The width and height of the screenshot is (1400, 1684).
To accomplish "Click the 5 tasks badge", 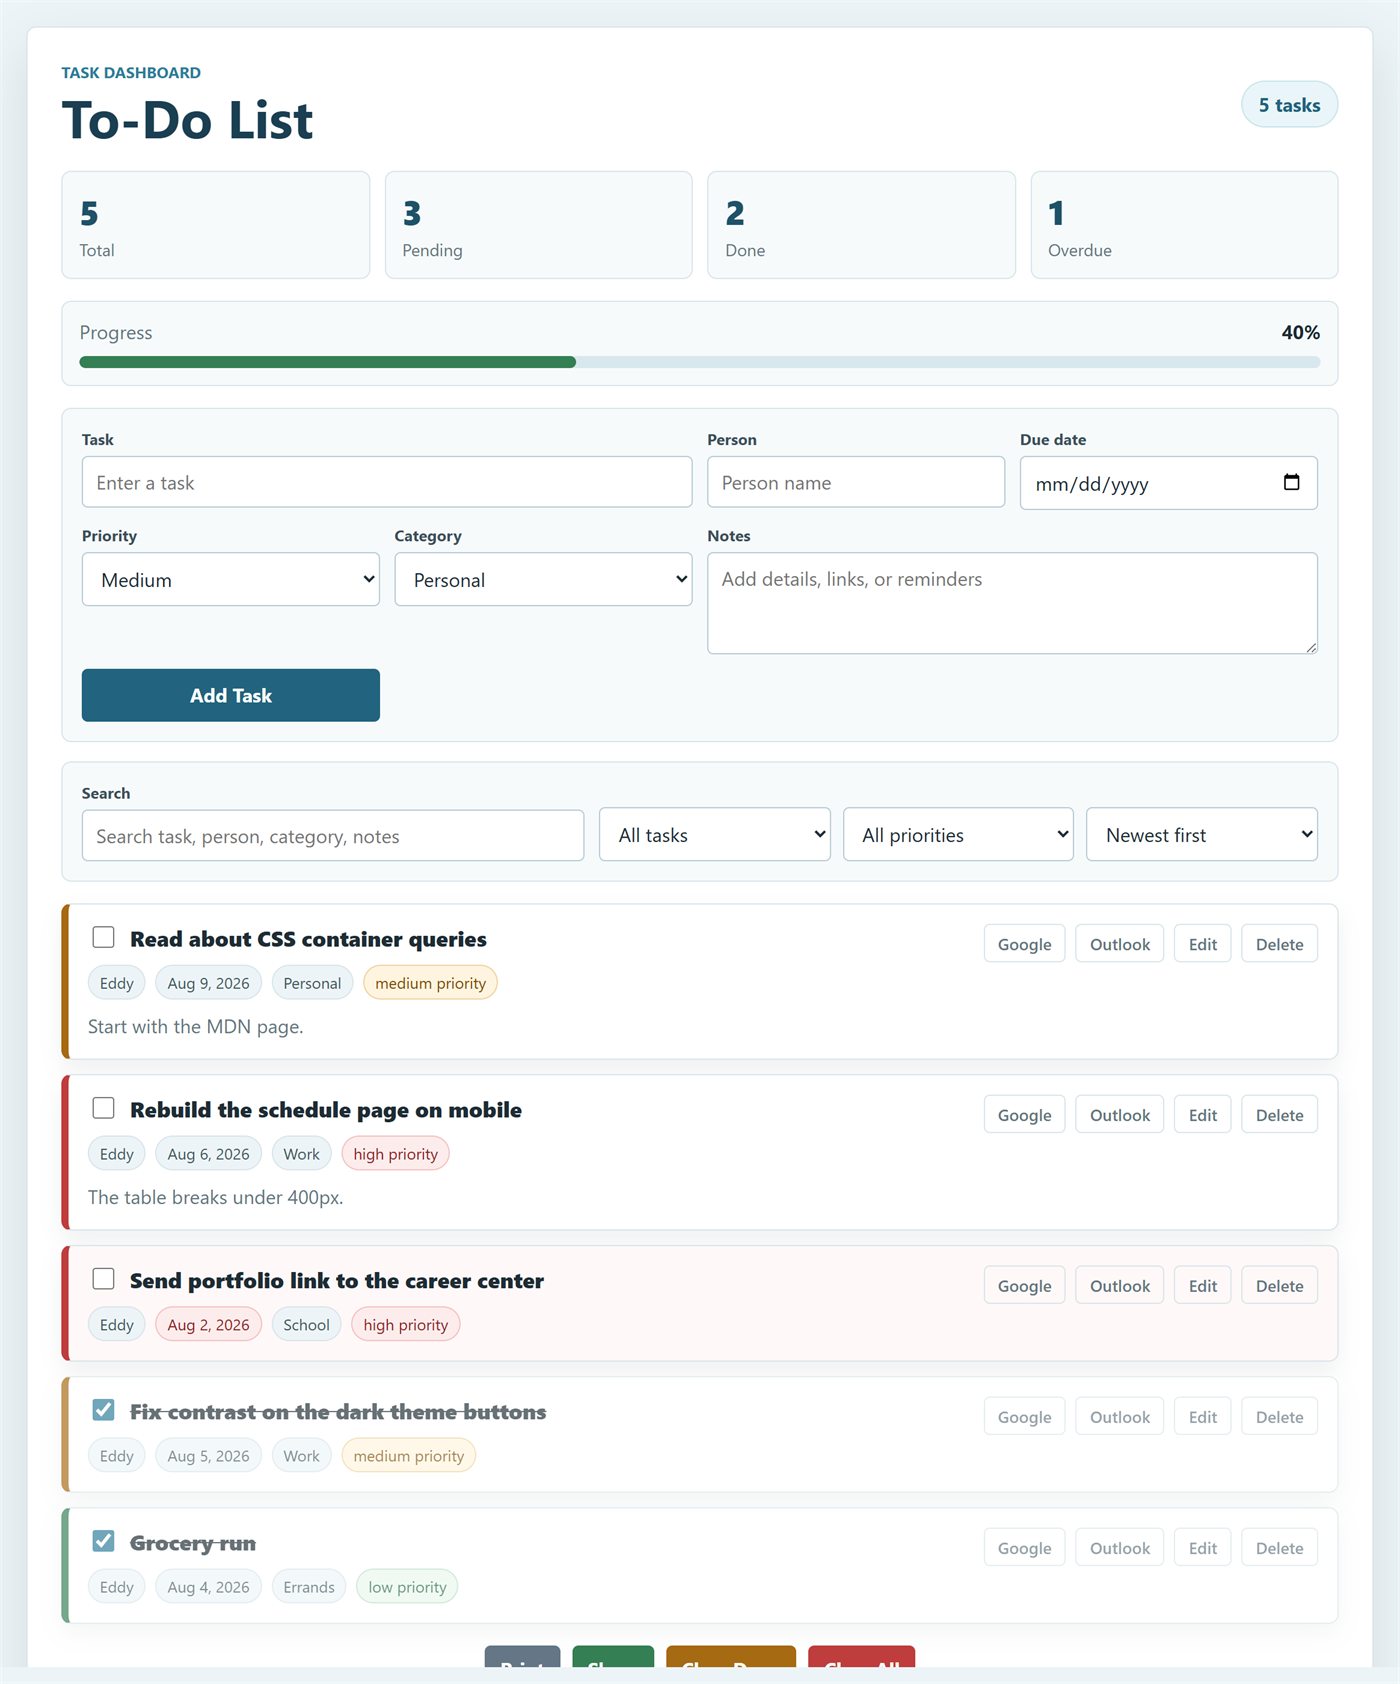I will point(1289,105).
